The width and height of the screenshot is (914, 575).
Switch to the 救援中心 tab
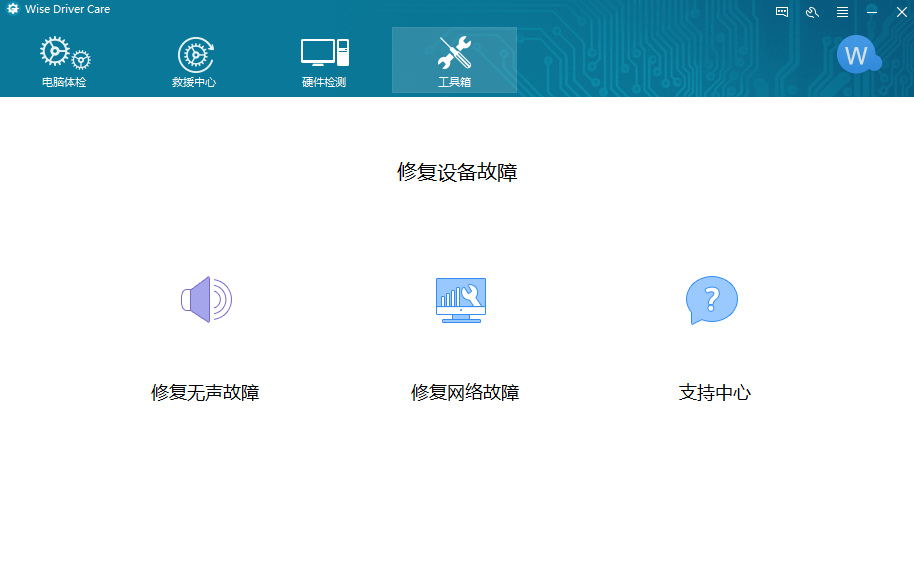[194, 62]
